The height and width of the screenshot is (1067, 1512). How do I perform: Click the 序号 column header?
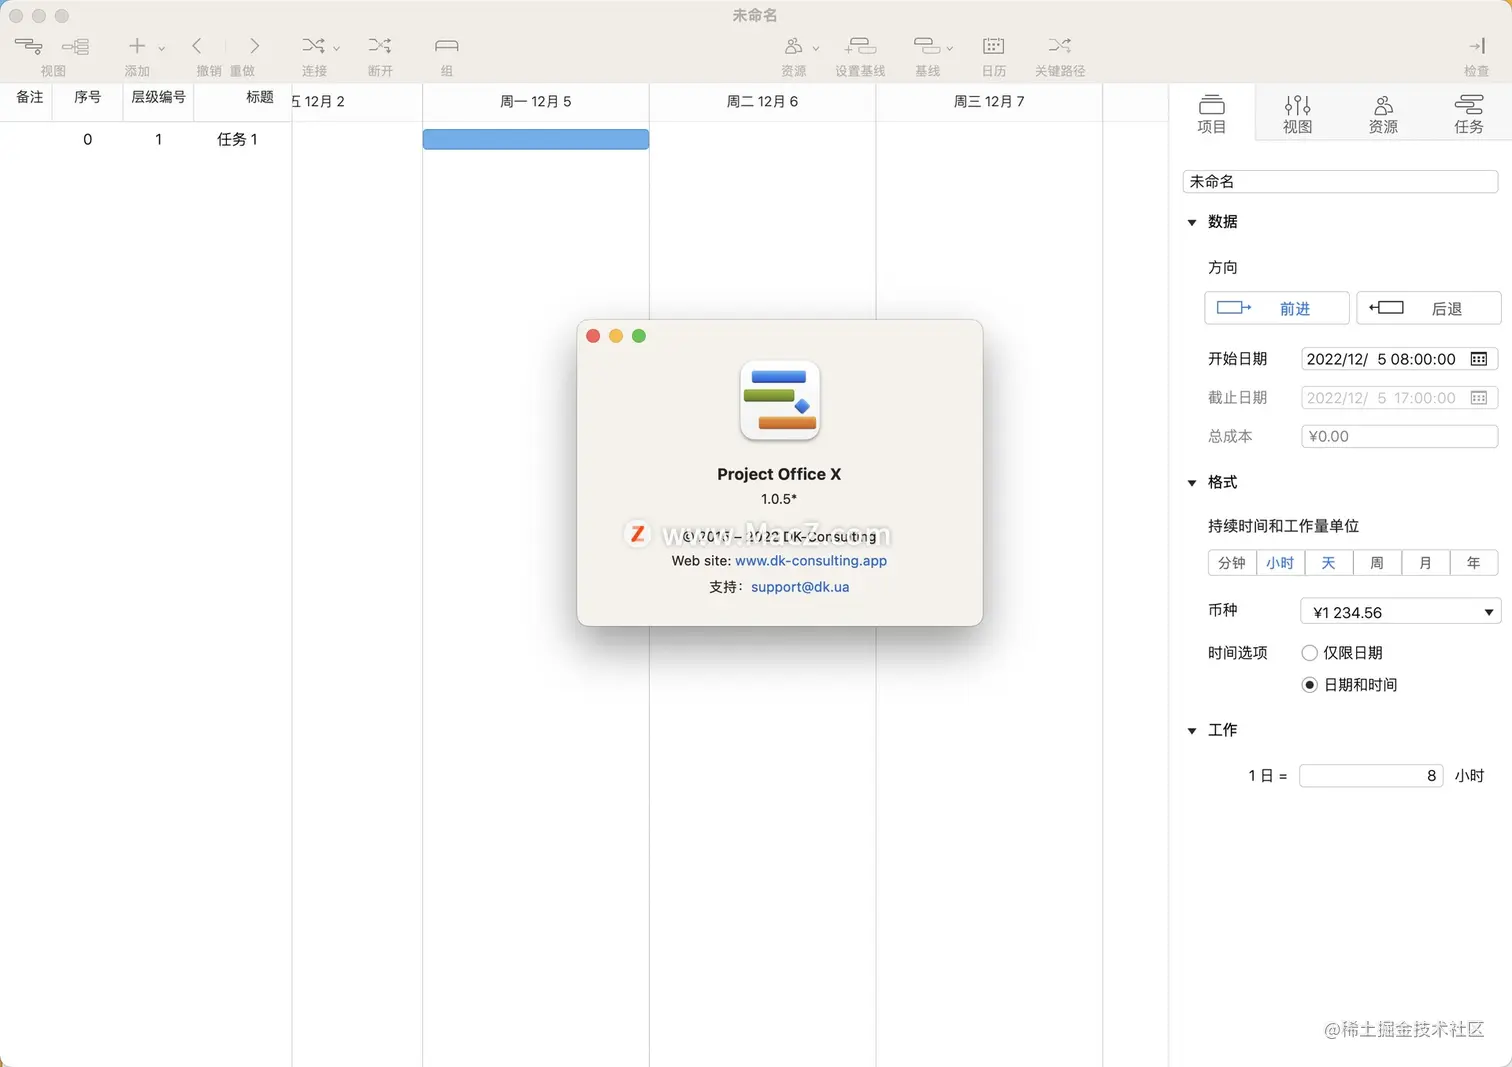click(x=88, y=97)
